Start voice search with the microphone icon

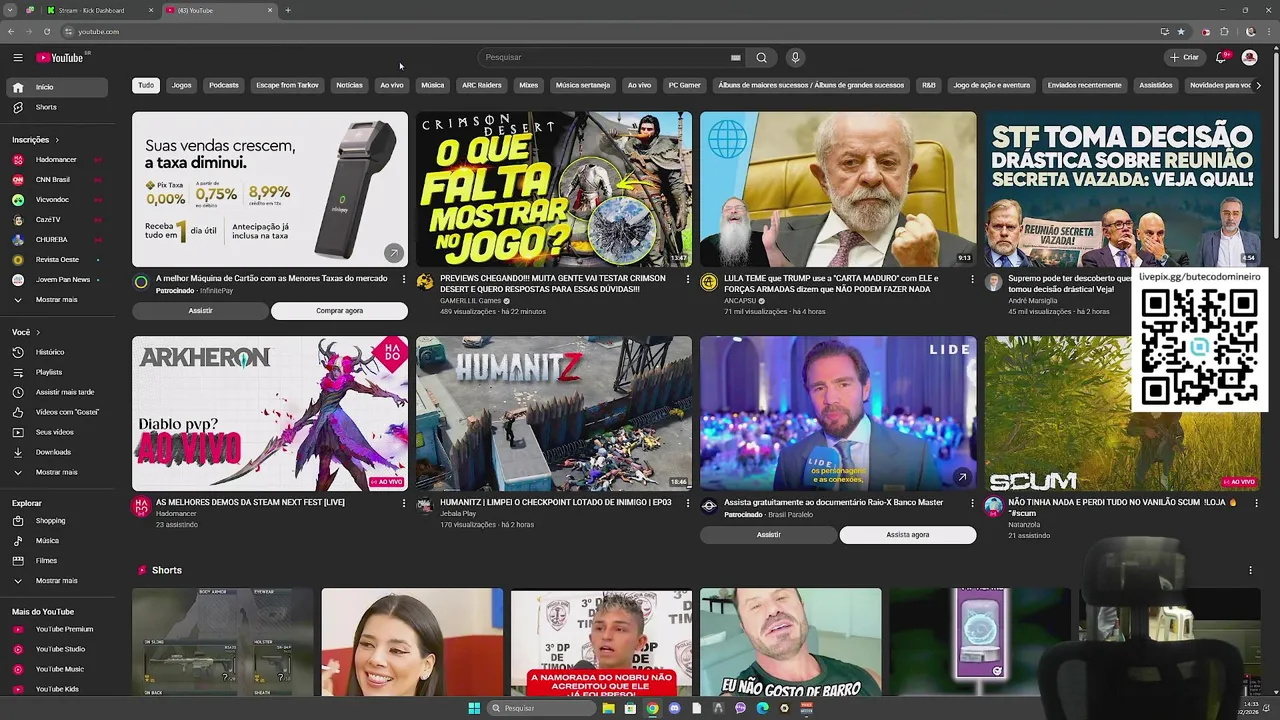point(795,57)
